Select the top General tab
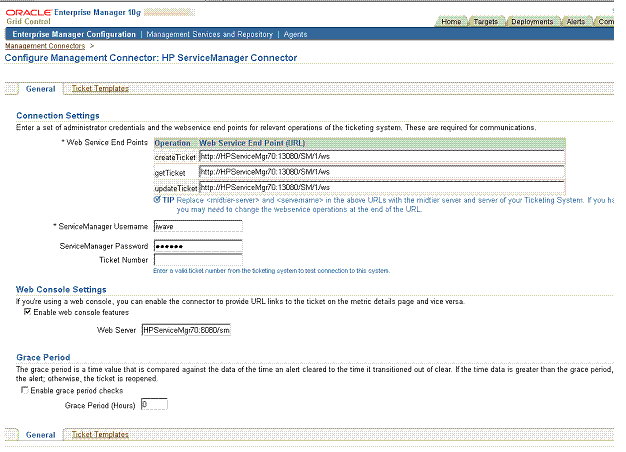Viewport: 626px width, 452px height. 40,89
